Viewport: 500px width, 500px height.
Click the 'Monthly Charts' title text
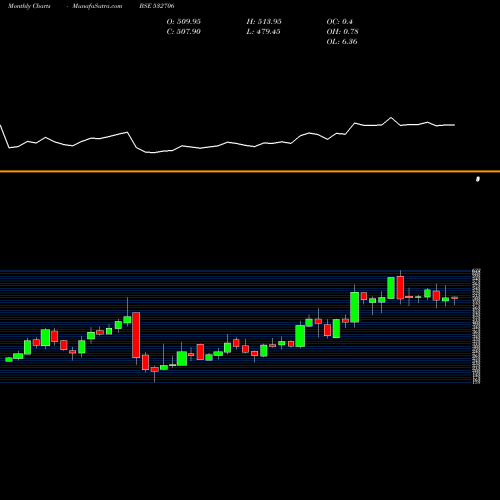29,6
